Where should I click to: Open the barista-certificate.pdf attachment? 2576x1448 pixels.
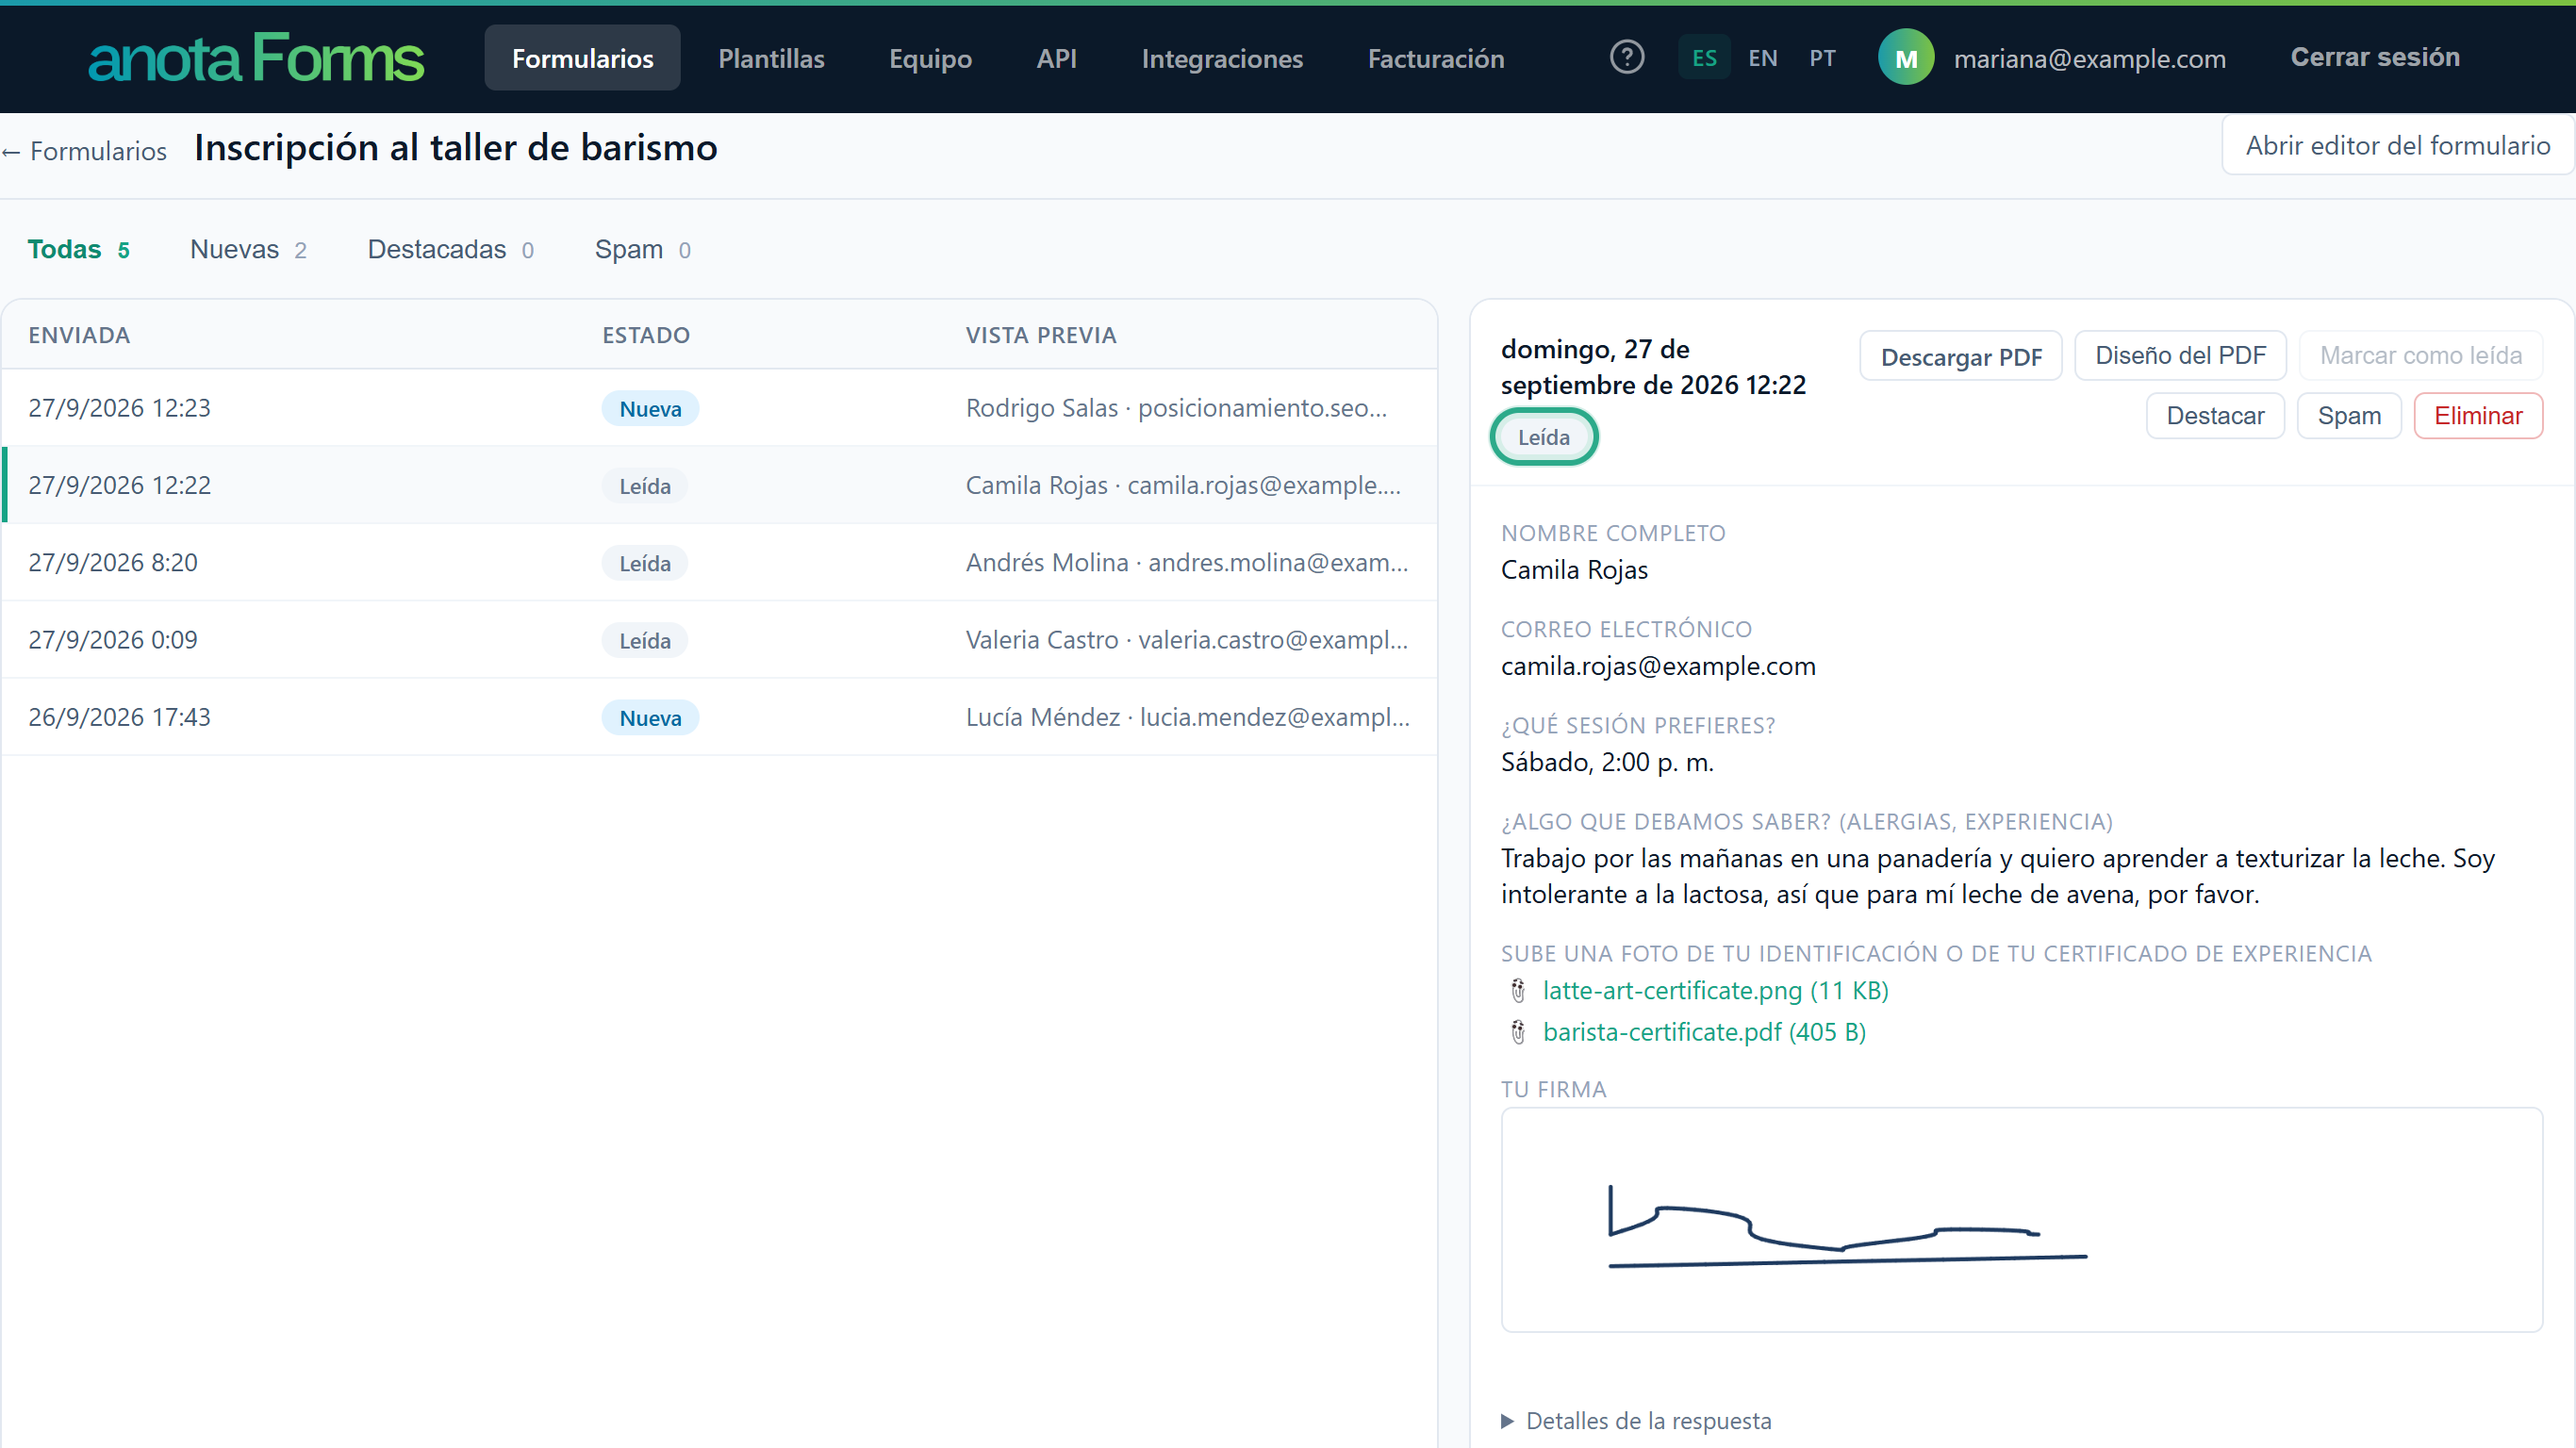[1704, 1032]
